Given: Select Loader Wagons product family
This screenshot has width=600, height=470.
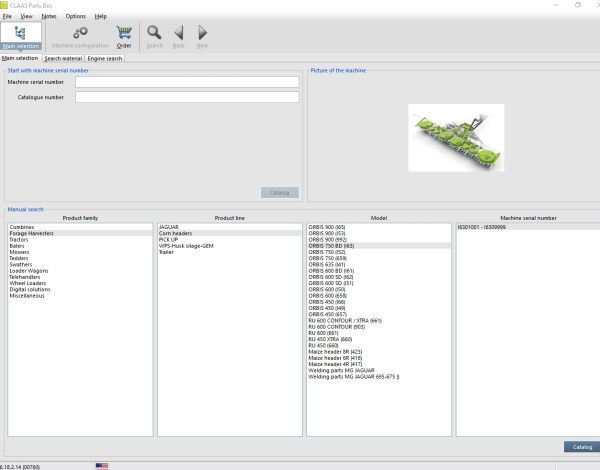Looking at the screenshot, I should click(x=80, y=271).
